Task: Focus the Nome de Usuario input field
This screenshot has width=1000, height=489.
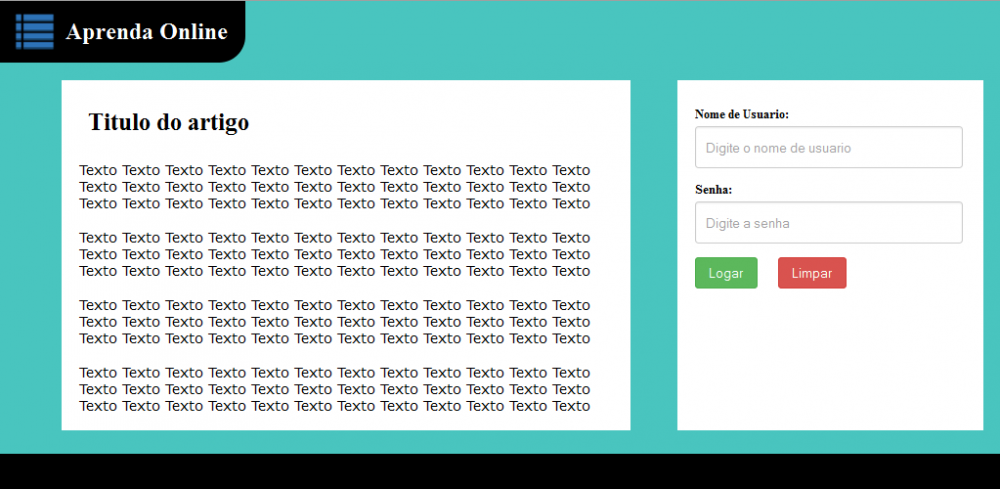Action: click(x=828, y=148)
